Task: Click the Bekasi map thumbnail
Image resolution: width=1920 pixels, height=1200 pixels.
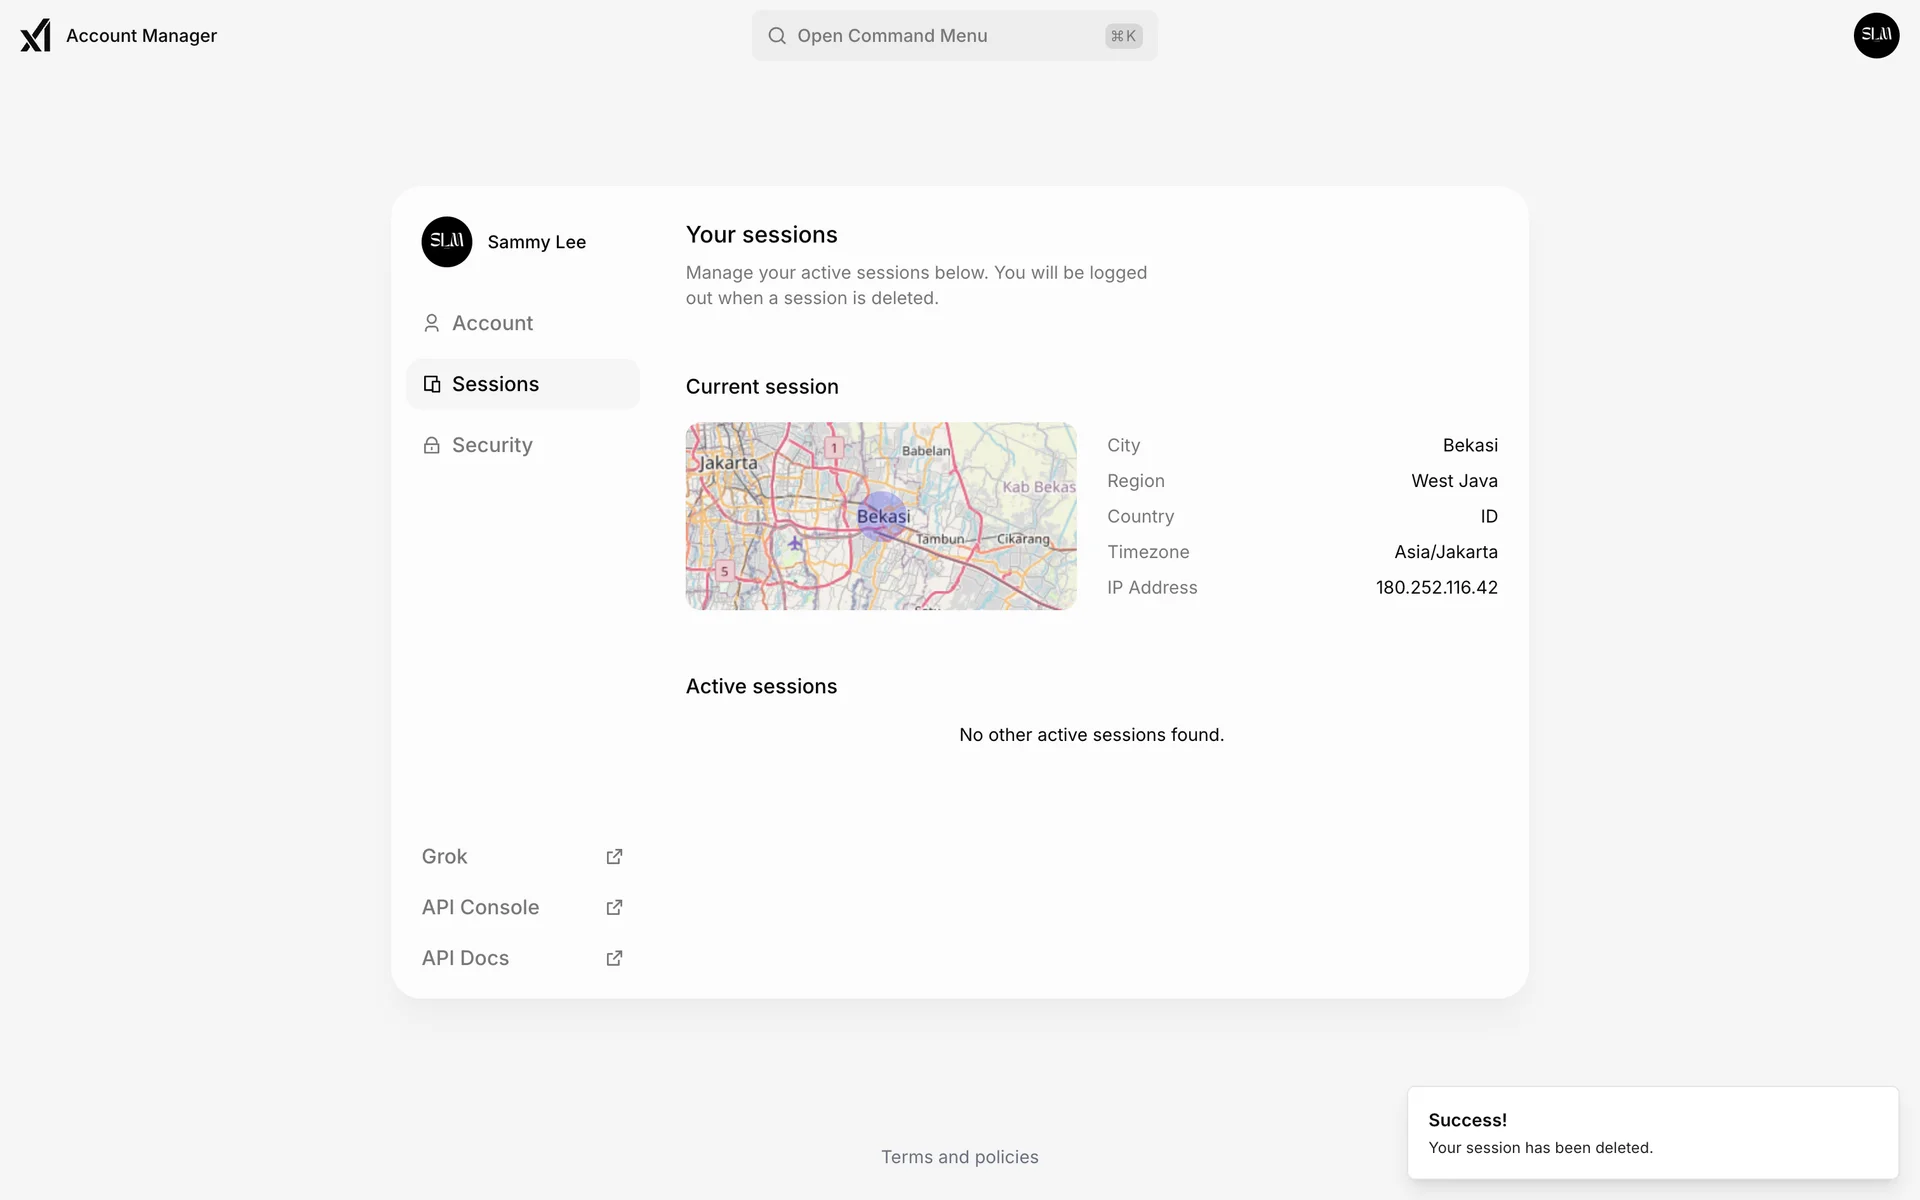Action: coord(881,516)
